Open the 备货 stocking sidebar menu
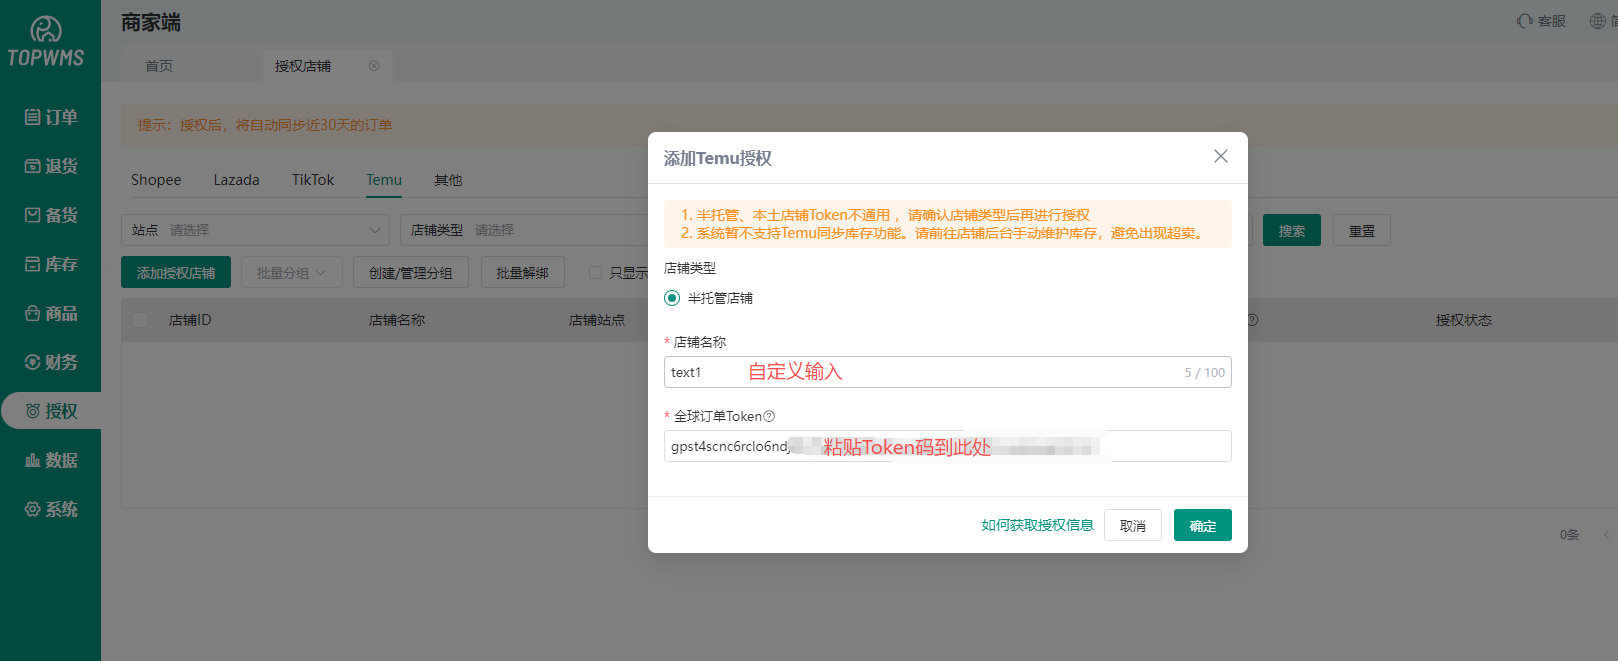1618x661 pixels. pyautogui.click(x=50, y=215)
